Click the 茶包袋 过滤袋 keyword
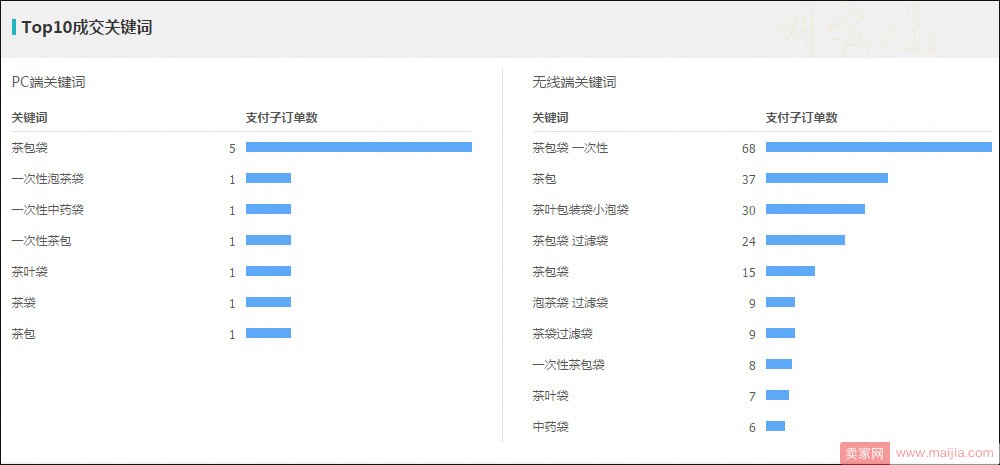The width and height of the screenshot is (1000, 465). click(x=570, y=241)
